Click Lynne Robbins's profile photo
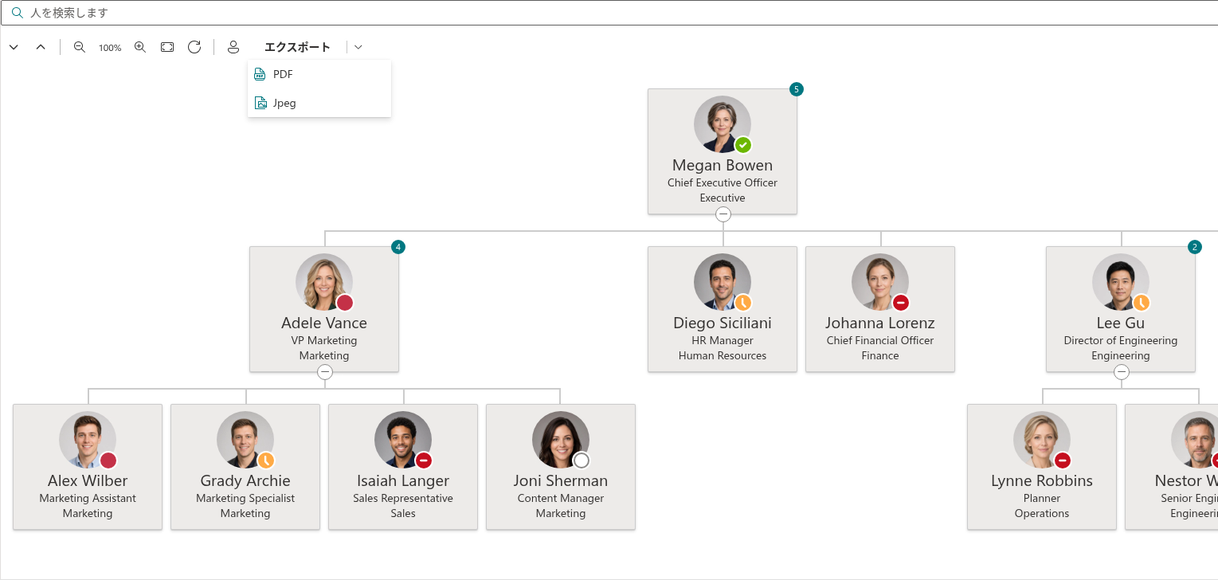The height and width of the screenshot is (580, 1218). click(1041, 440)
